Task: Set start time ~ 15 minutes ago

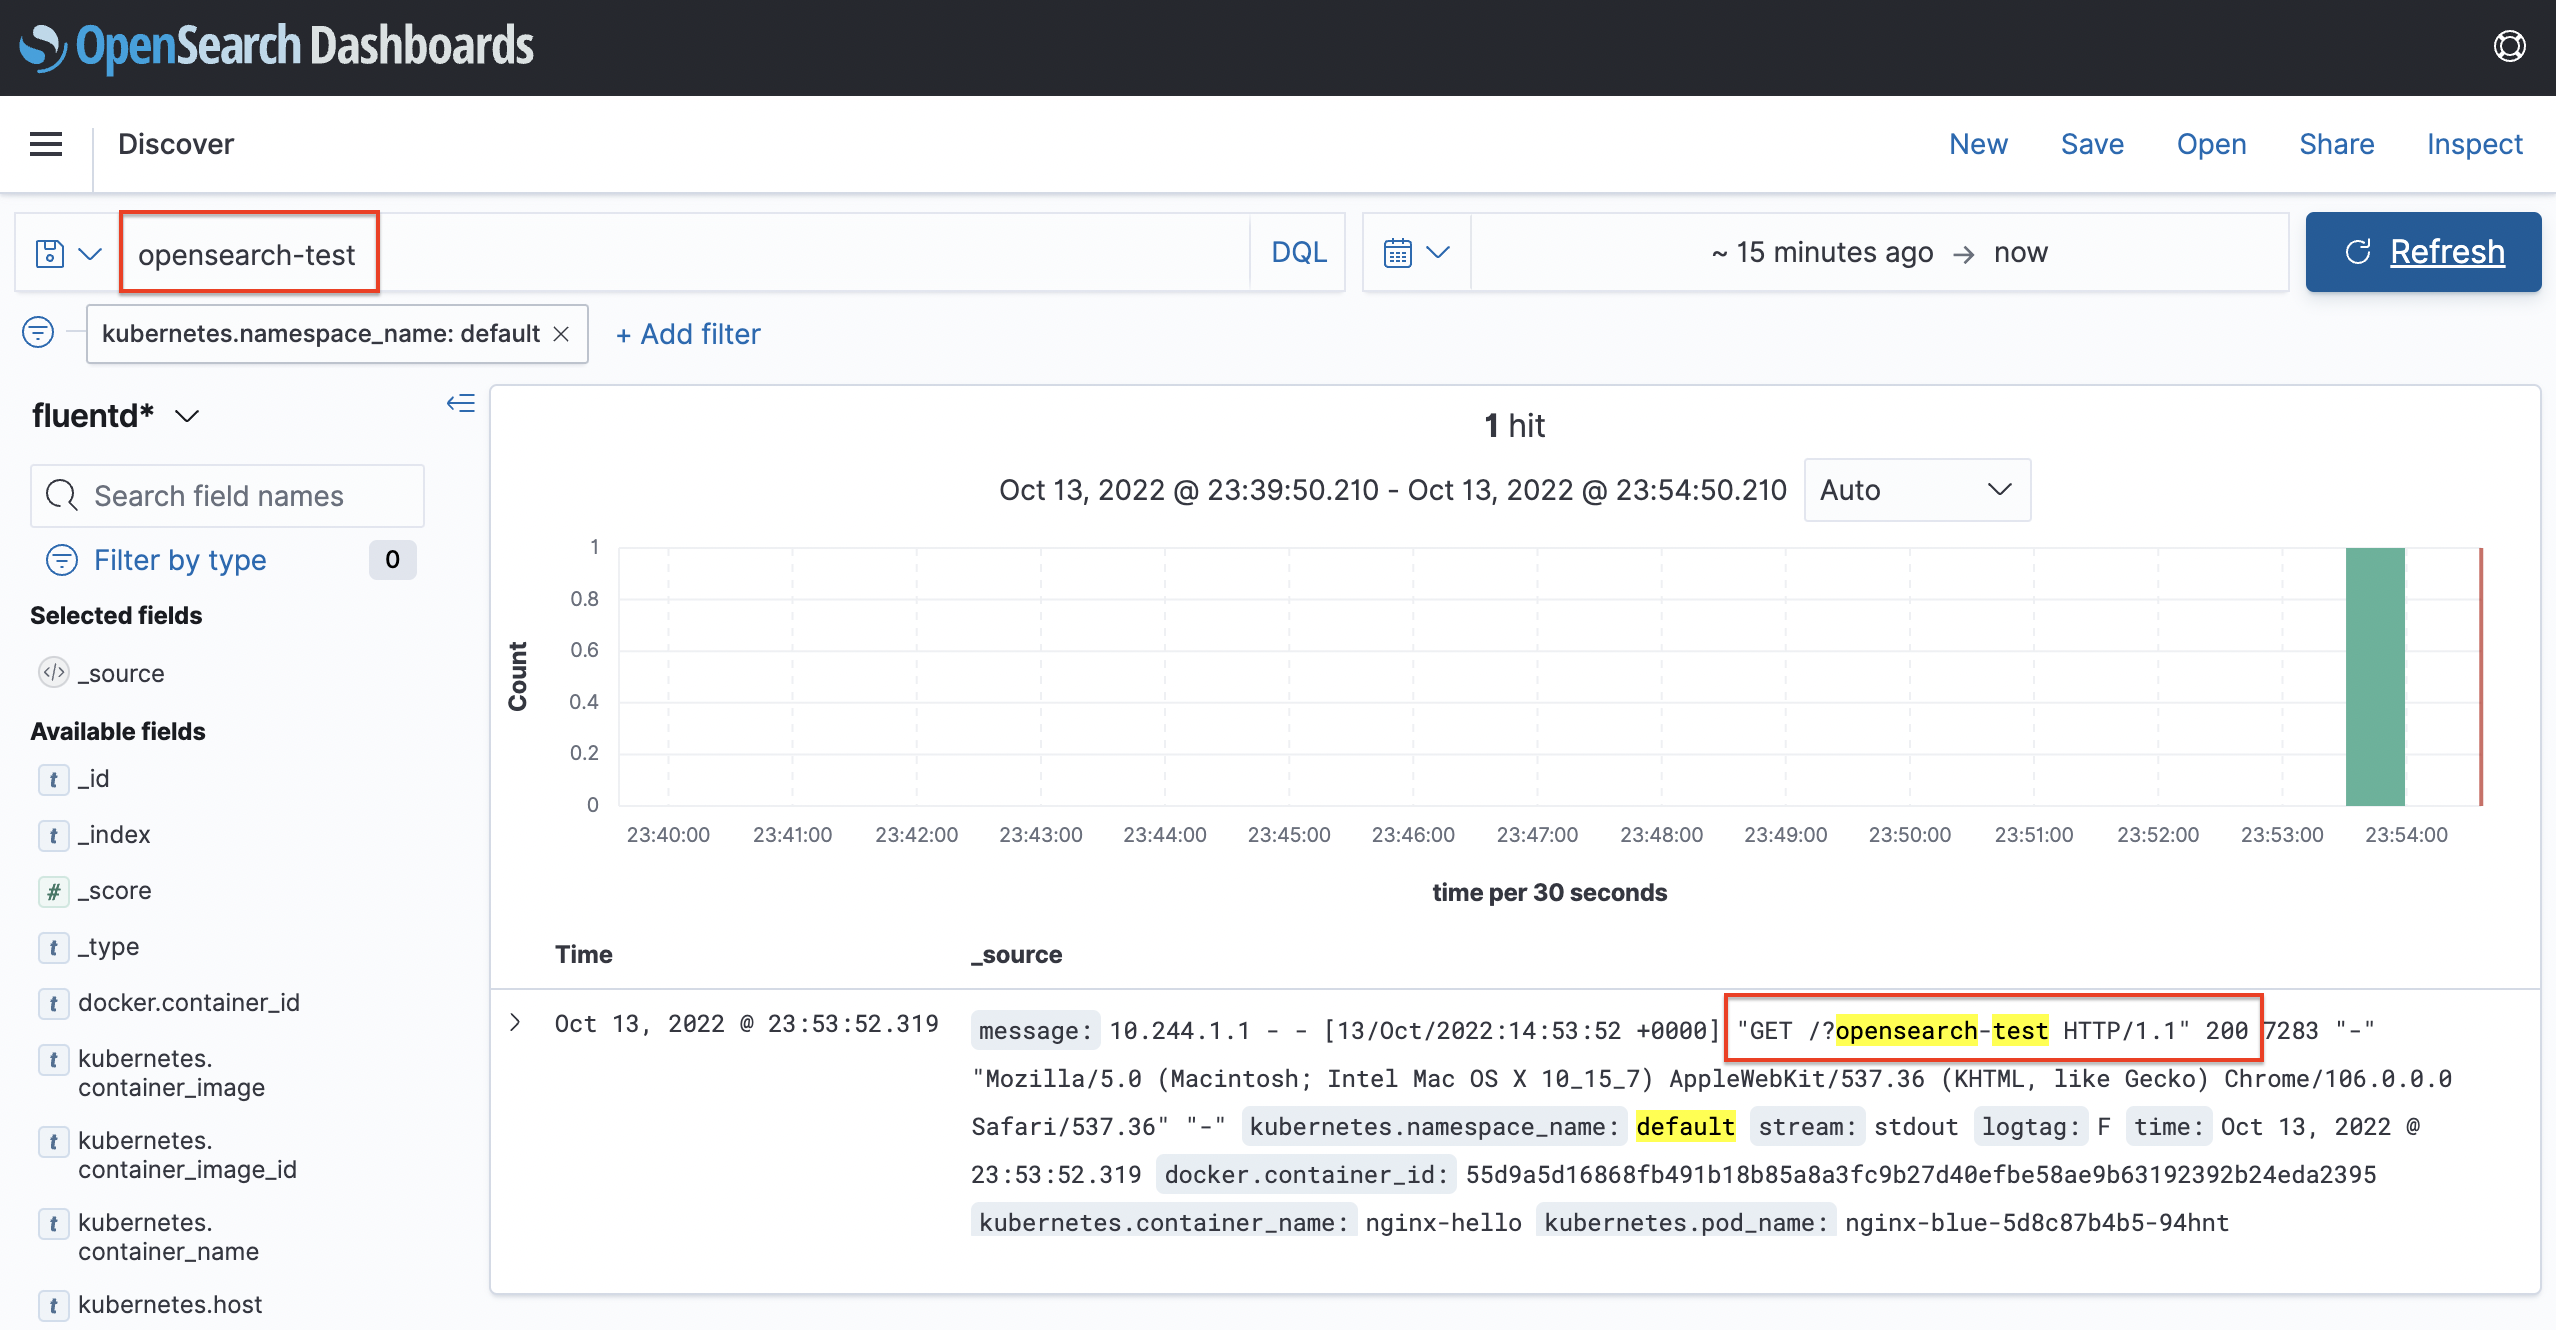Action: click(x=1822, y=252)
